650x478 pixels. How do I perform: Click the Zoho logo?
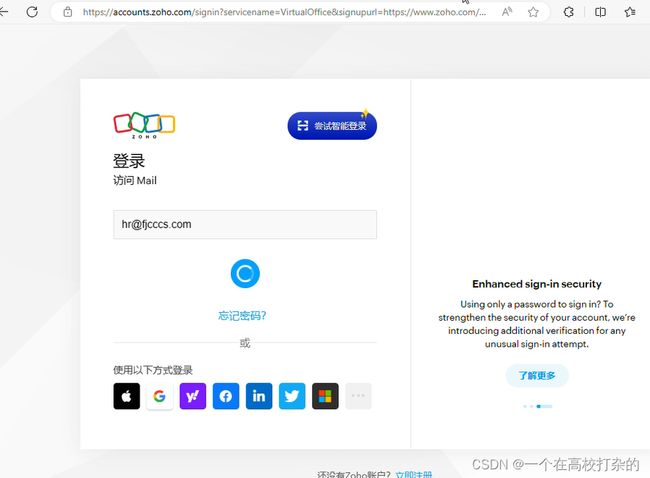pos(144,125)
